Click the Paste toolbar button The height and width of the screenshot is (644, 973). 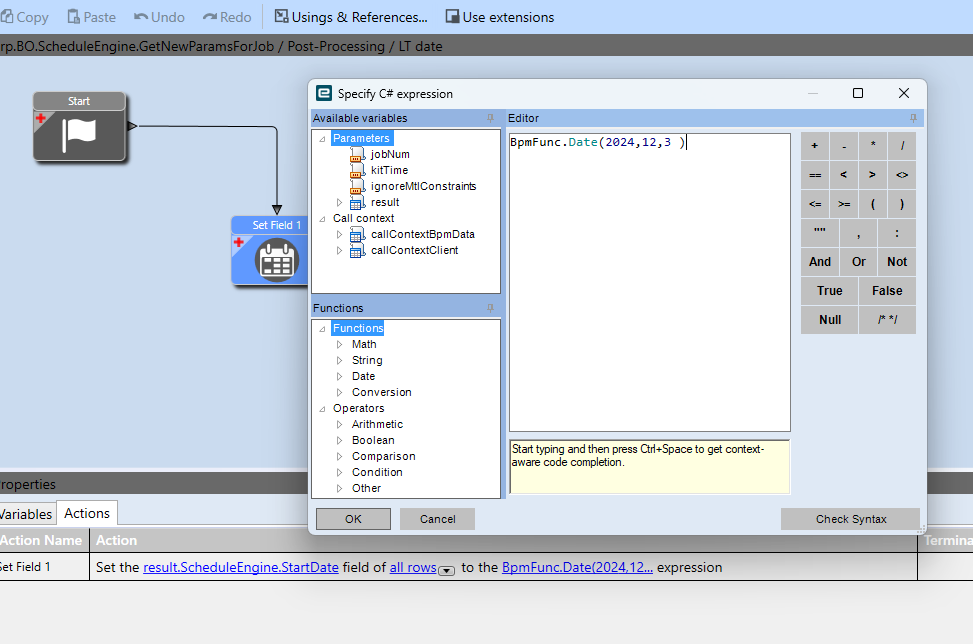(x=92, y=17)
